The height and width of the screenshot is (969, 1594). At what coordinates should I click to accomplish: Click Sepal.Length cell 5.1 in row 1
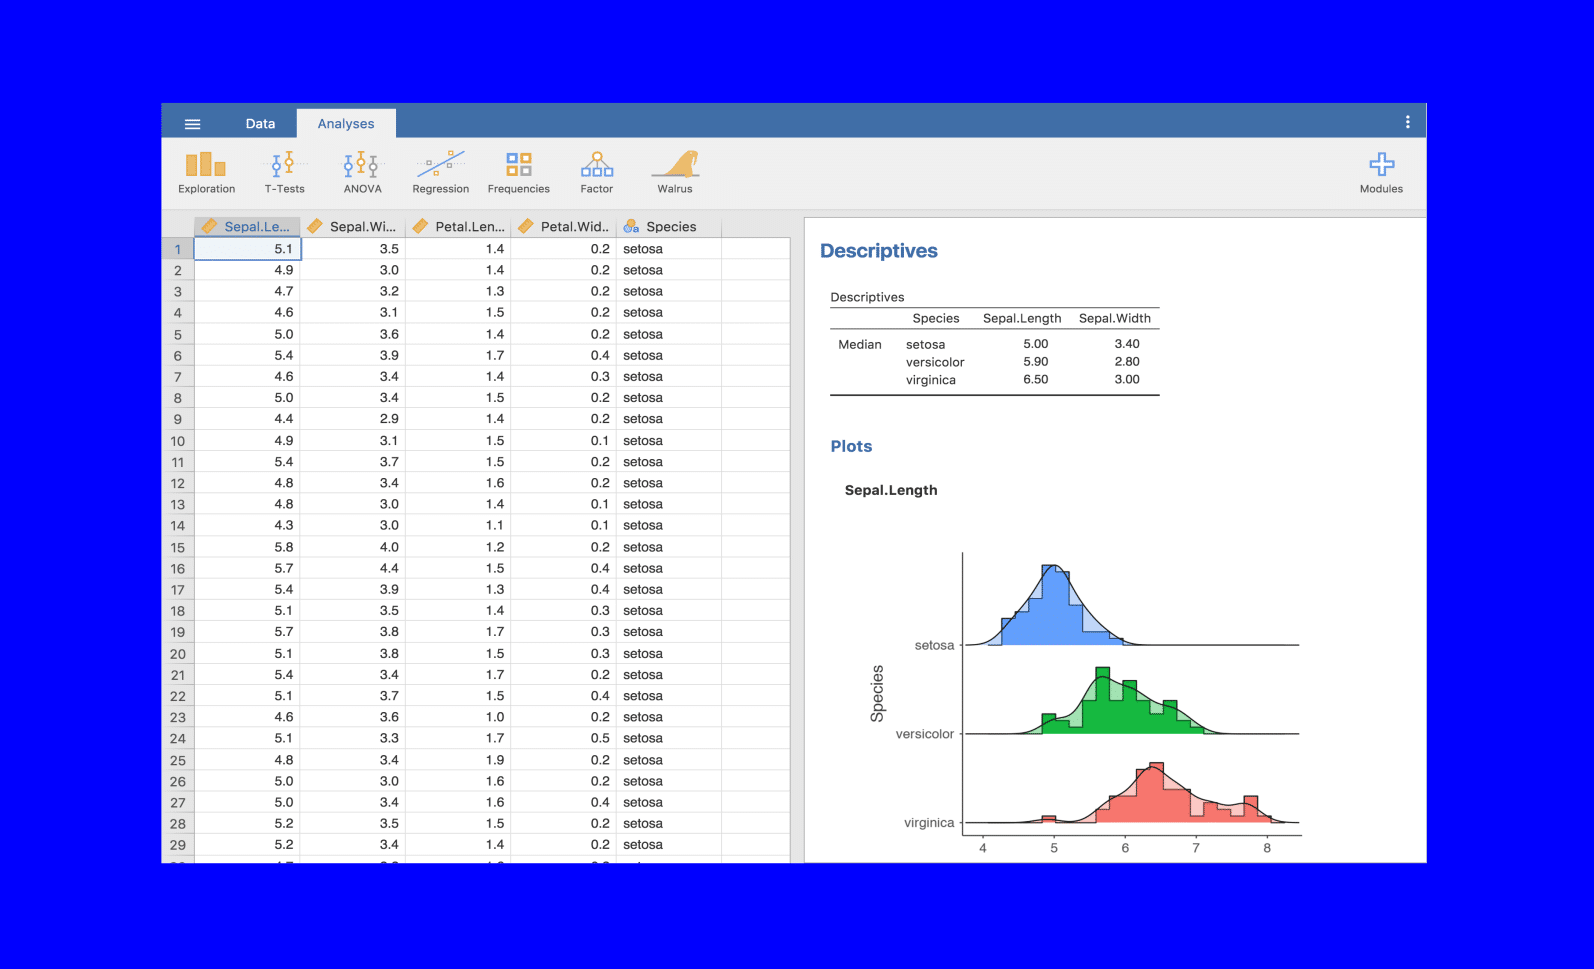click(247, 249)
